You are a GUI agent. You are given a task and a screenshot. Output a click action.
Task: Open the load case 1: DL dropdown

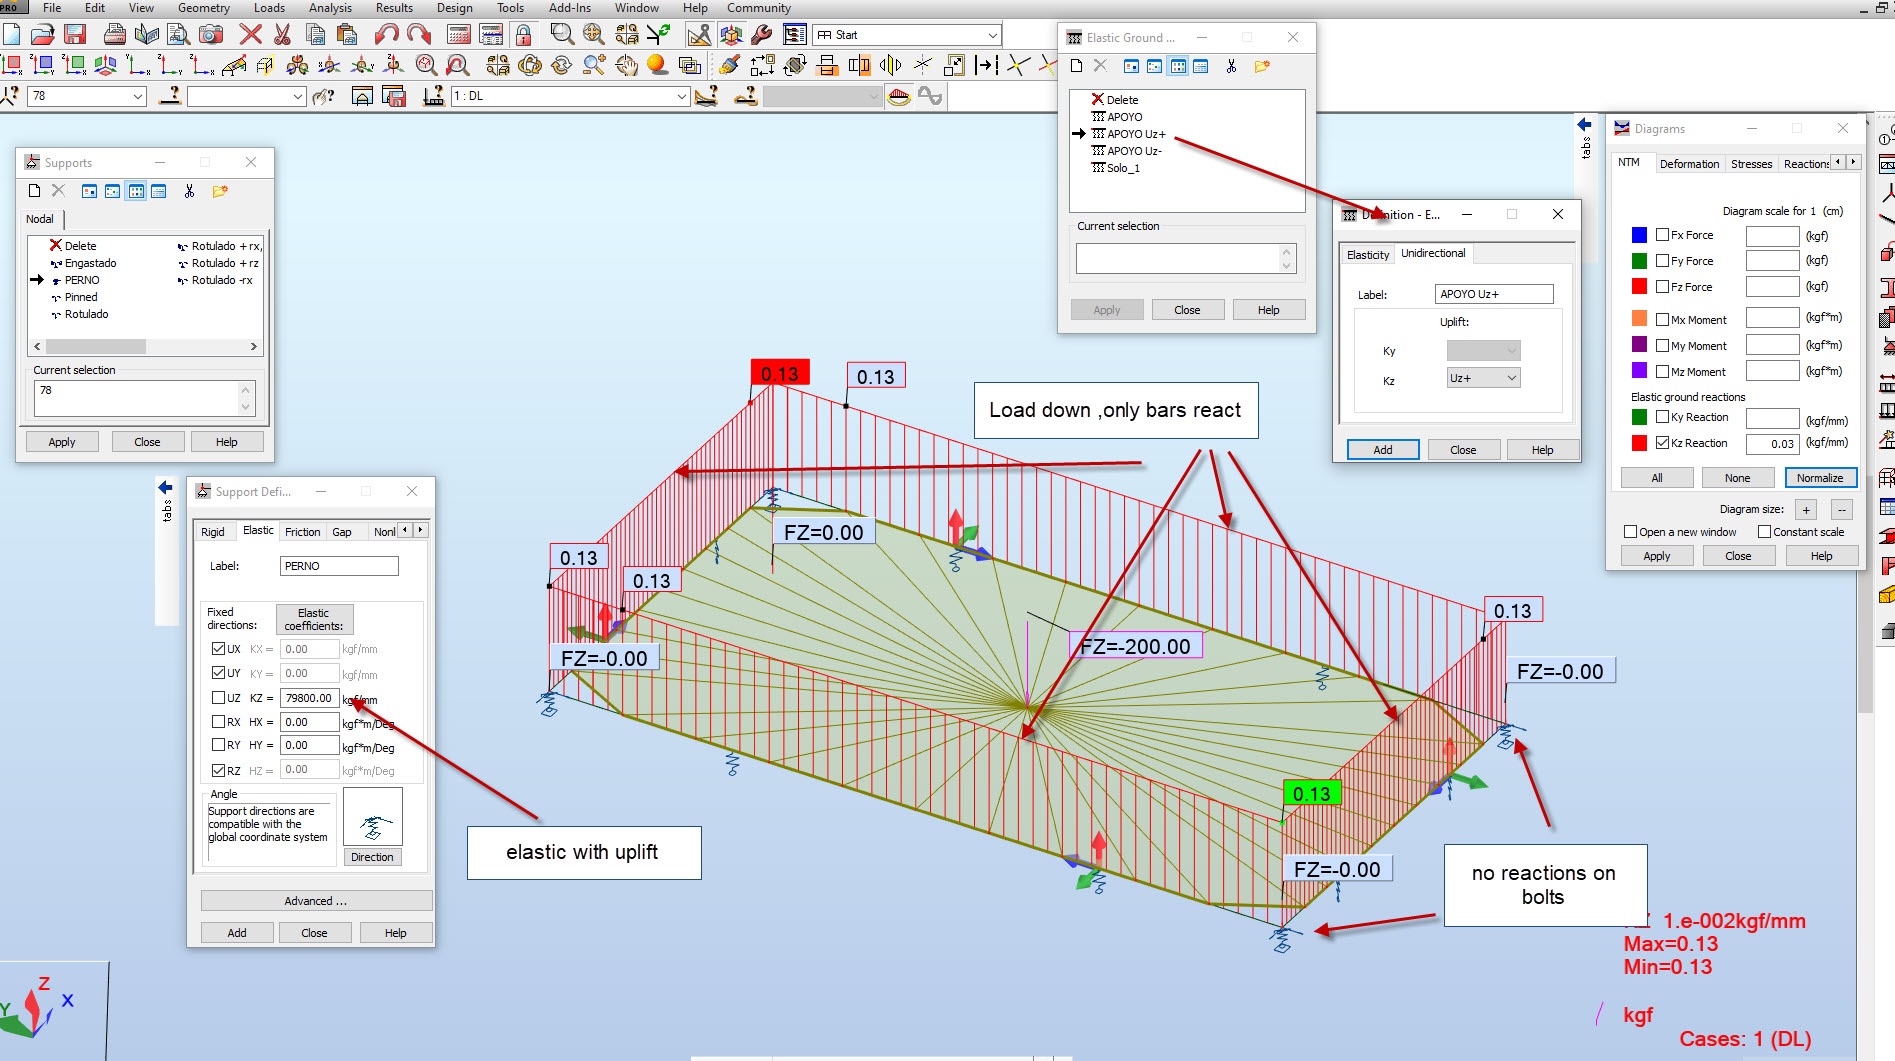tap(681, 96)
